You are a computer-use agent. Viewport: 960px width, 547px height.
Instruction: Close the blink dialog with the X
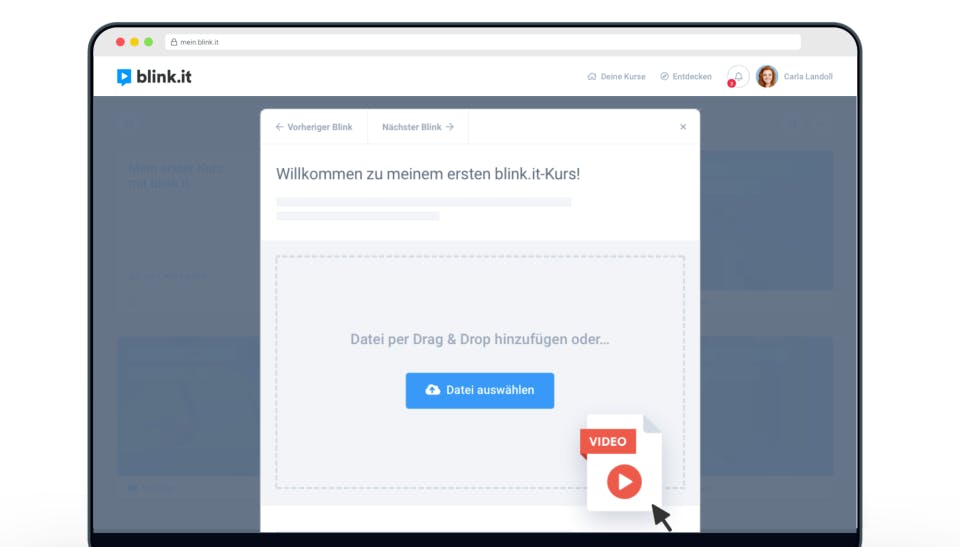click(x=683, y=127)
